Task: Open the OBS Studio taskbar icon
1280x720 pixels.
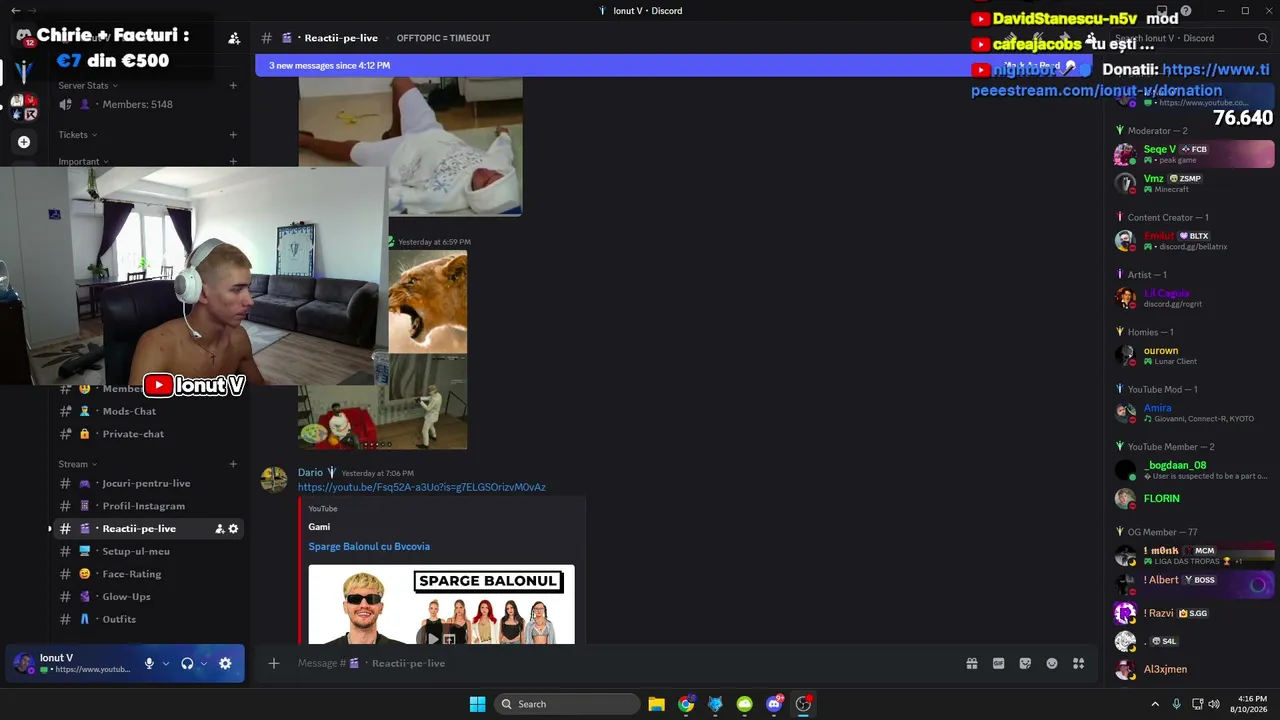Action: click(x=803, y=704)
